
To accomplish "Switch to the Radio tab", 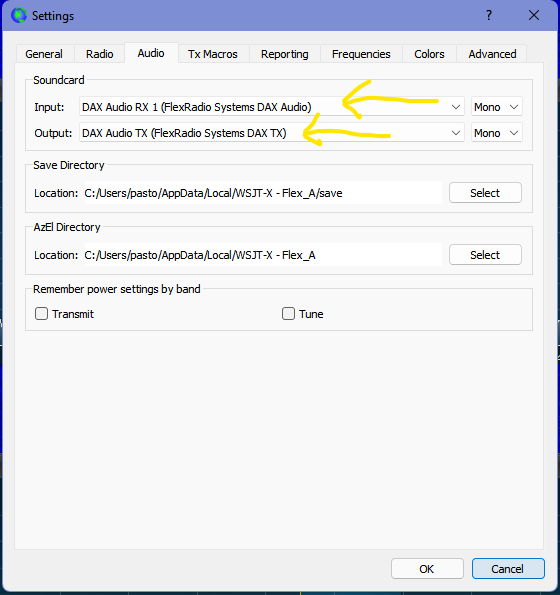I will (99, 54).
